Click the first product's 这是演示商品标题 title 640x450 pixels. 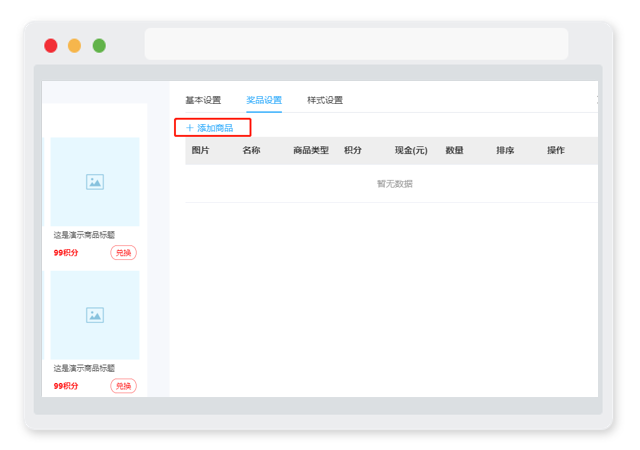[84, 235]
